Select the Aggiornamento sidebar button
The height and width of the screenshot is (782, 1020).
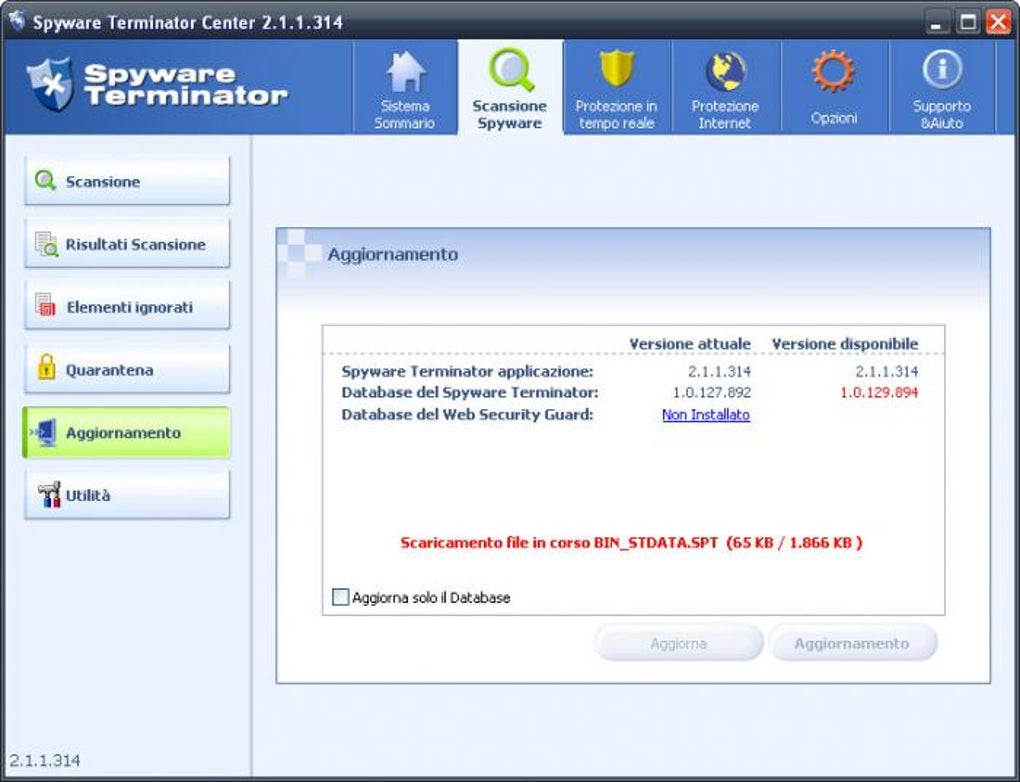click(127, 433)
